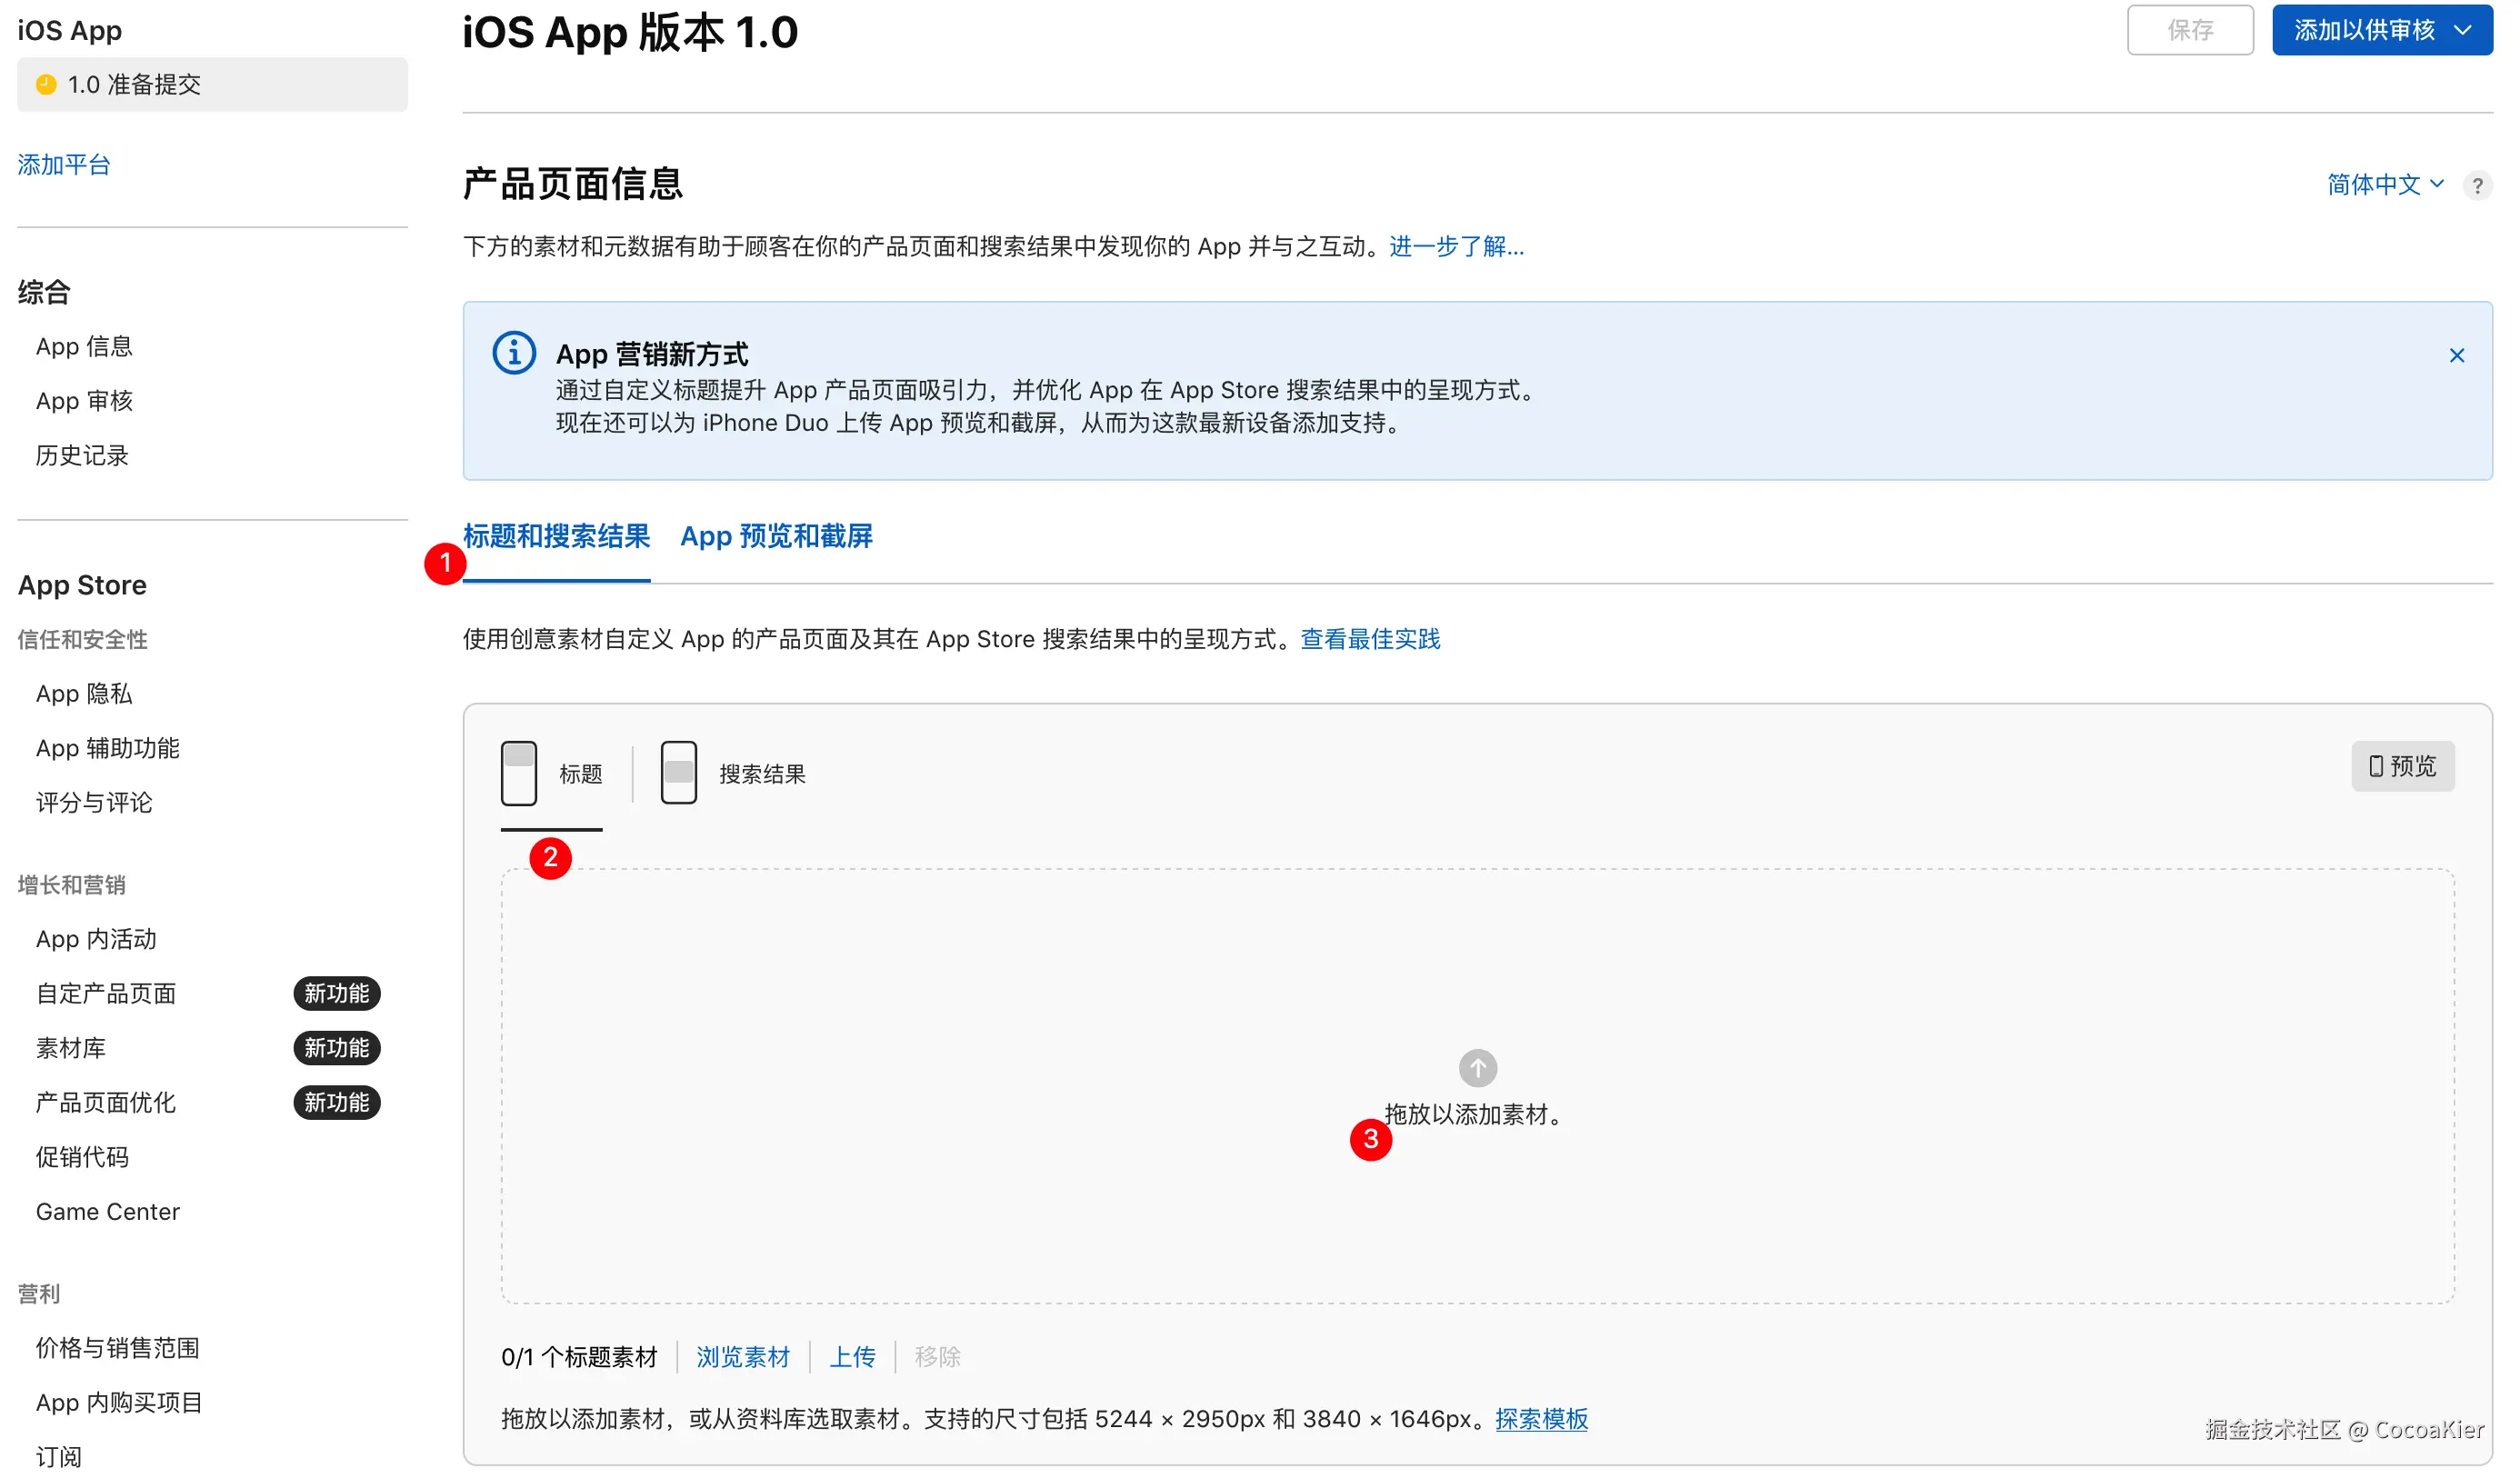Open 促销代码 in sidebar
Image resolution: width=2520 pixels, height=1478 pixels.
(x=82, y=1157)
